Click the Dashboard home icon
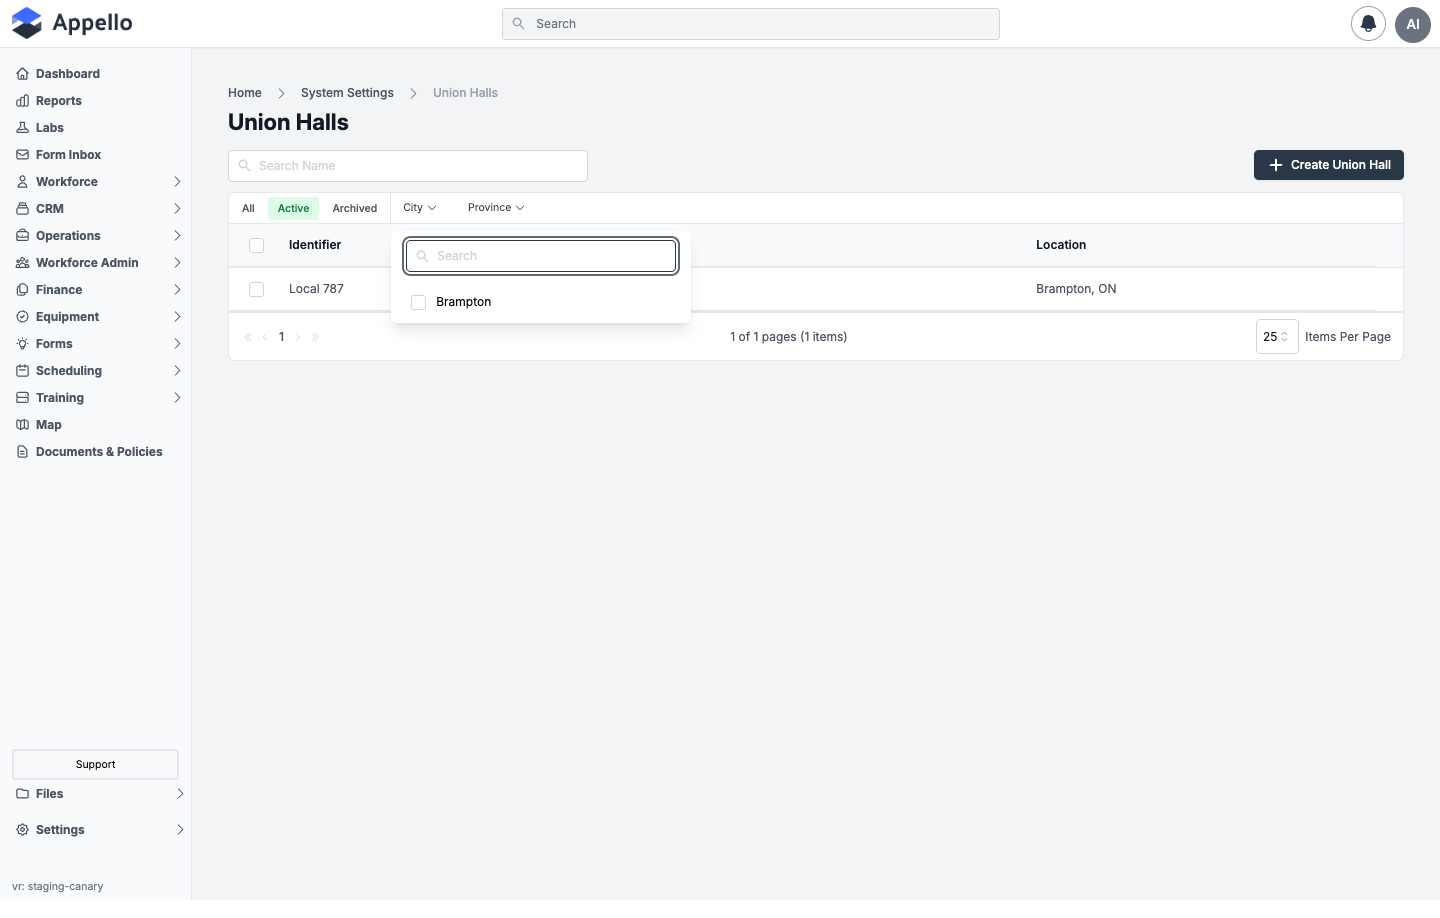 pyautogui.click(x=22, y=74)
